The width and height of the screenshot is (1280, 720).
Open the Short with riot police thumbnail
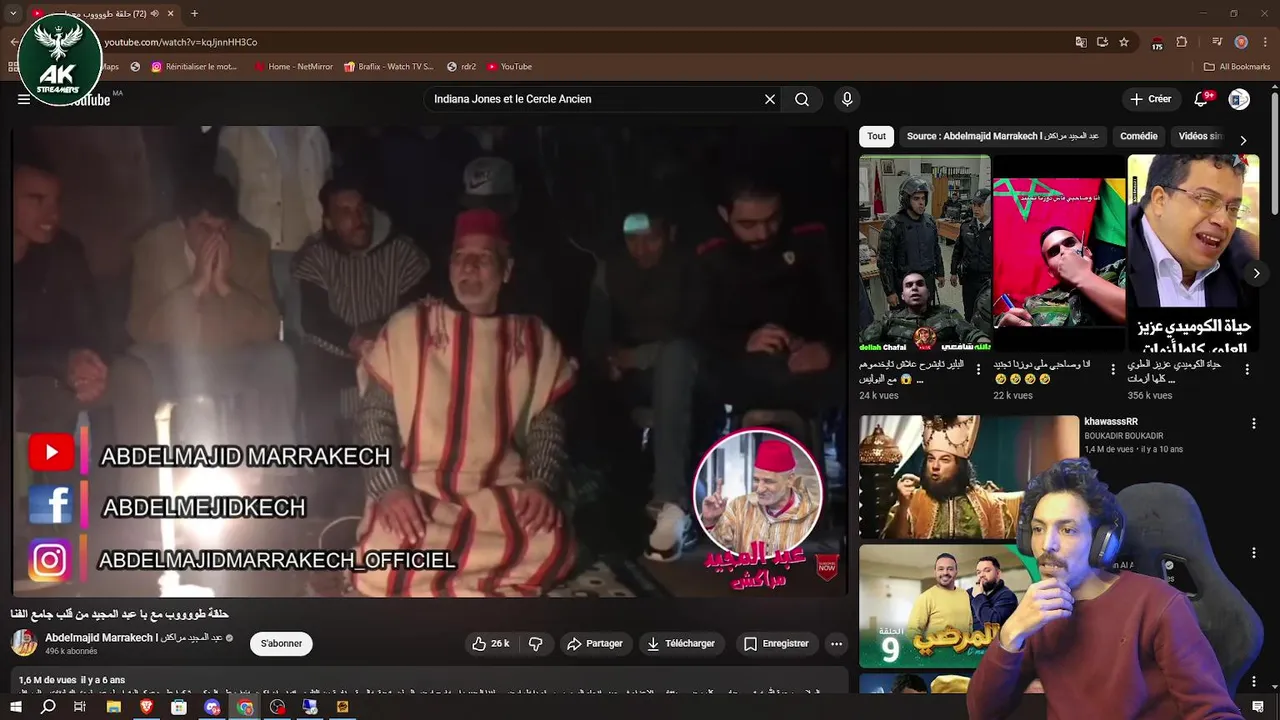pyautogui.click(x=925, y=252)
